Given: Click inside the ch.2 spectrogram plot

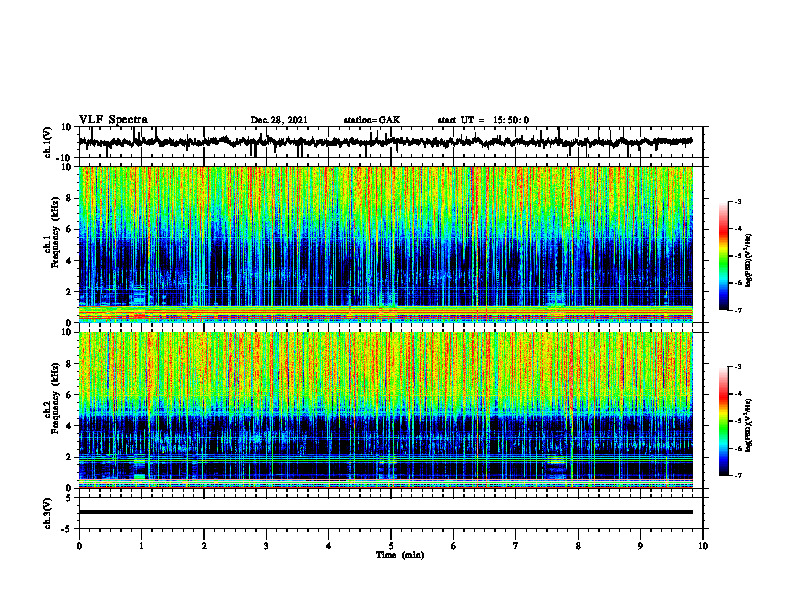Looking at the screenshot, I should pos(386,410).
